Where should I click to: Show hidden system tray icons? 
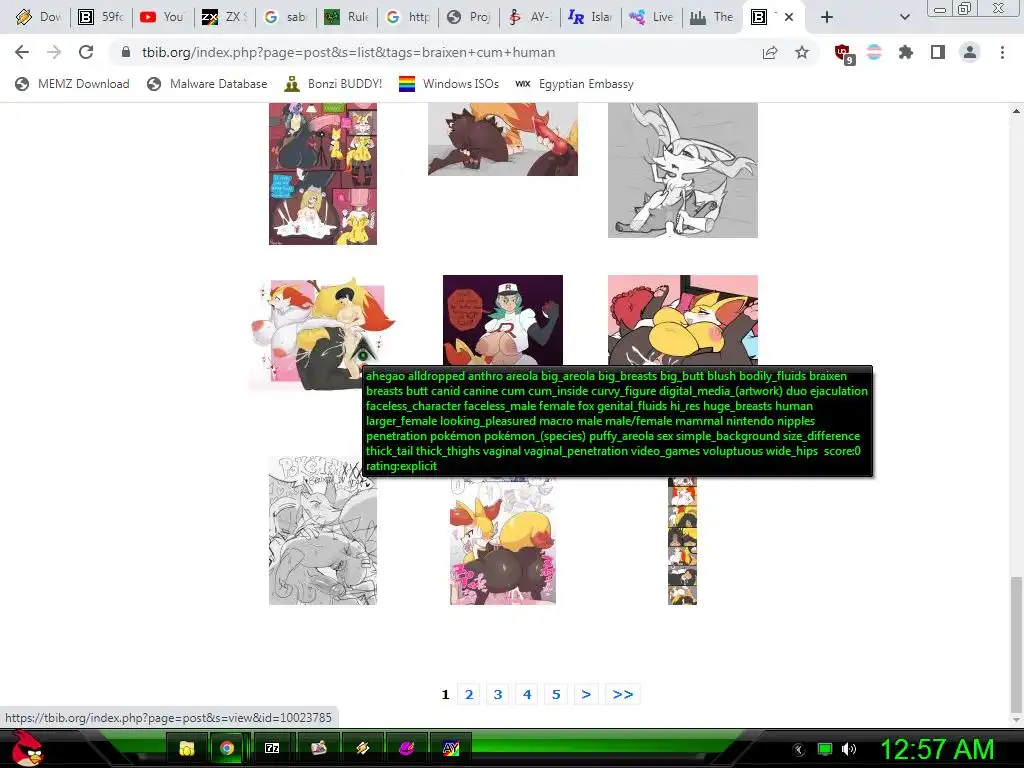[x=799, y=749]
